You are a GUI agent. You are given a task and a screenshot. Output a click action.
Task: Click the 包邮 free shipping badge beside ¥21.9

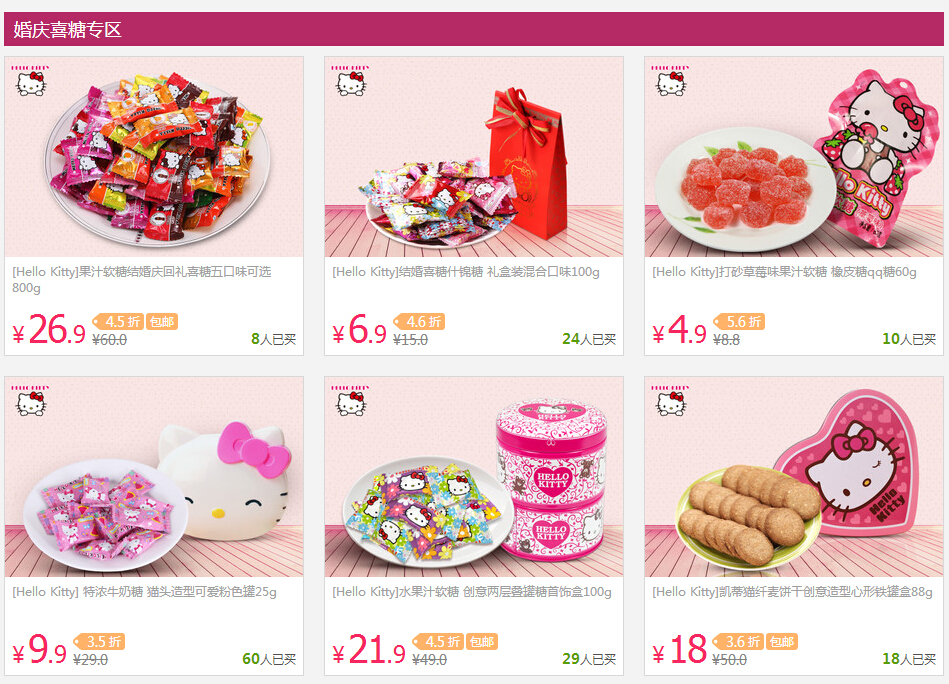coord(482,642)
